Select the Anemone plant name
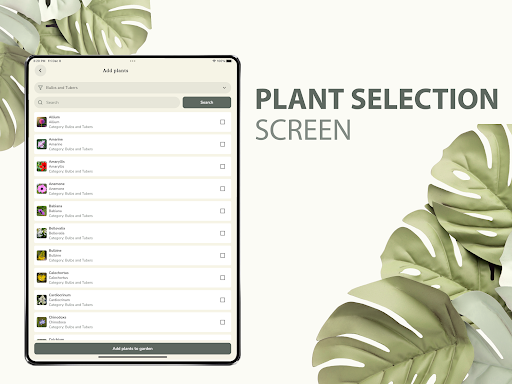 [x=57, y=184]
